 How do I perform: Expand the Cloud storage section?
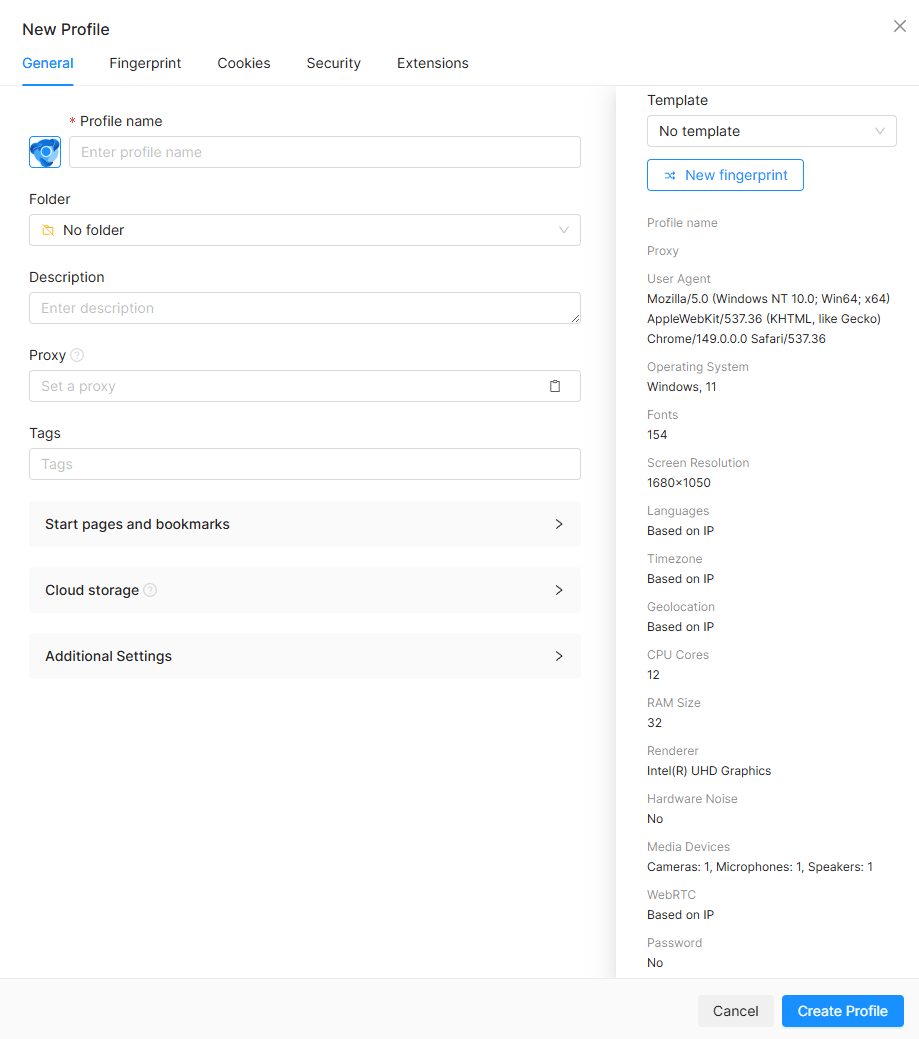click(305, 590)
